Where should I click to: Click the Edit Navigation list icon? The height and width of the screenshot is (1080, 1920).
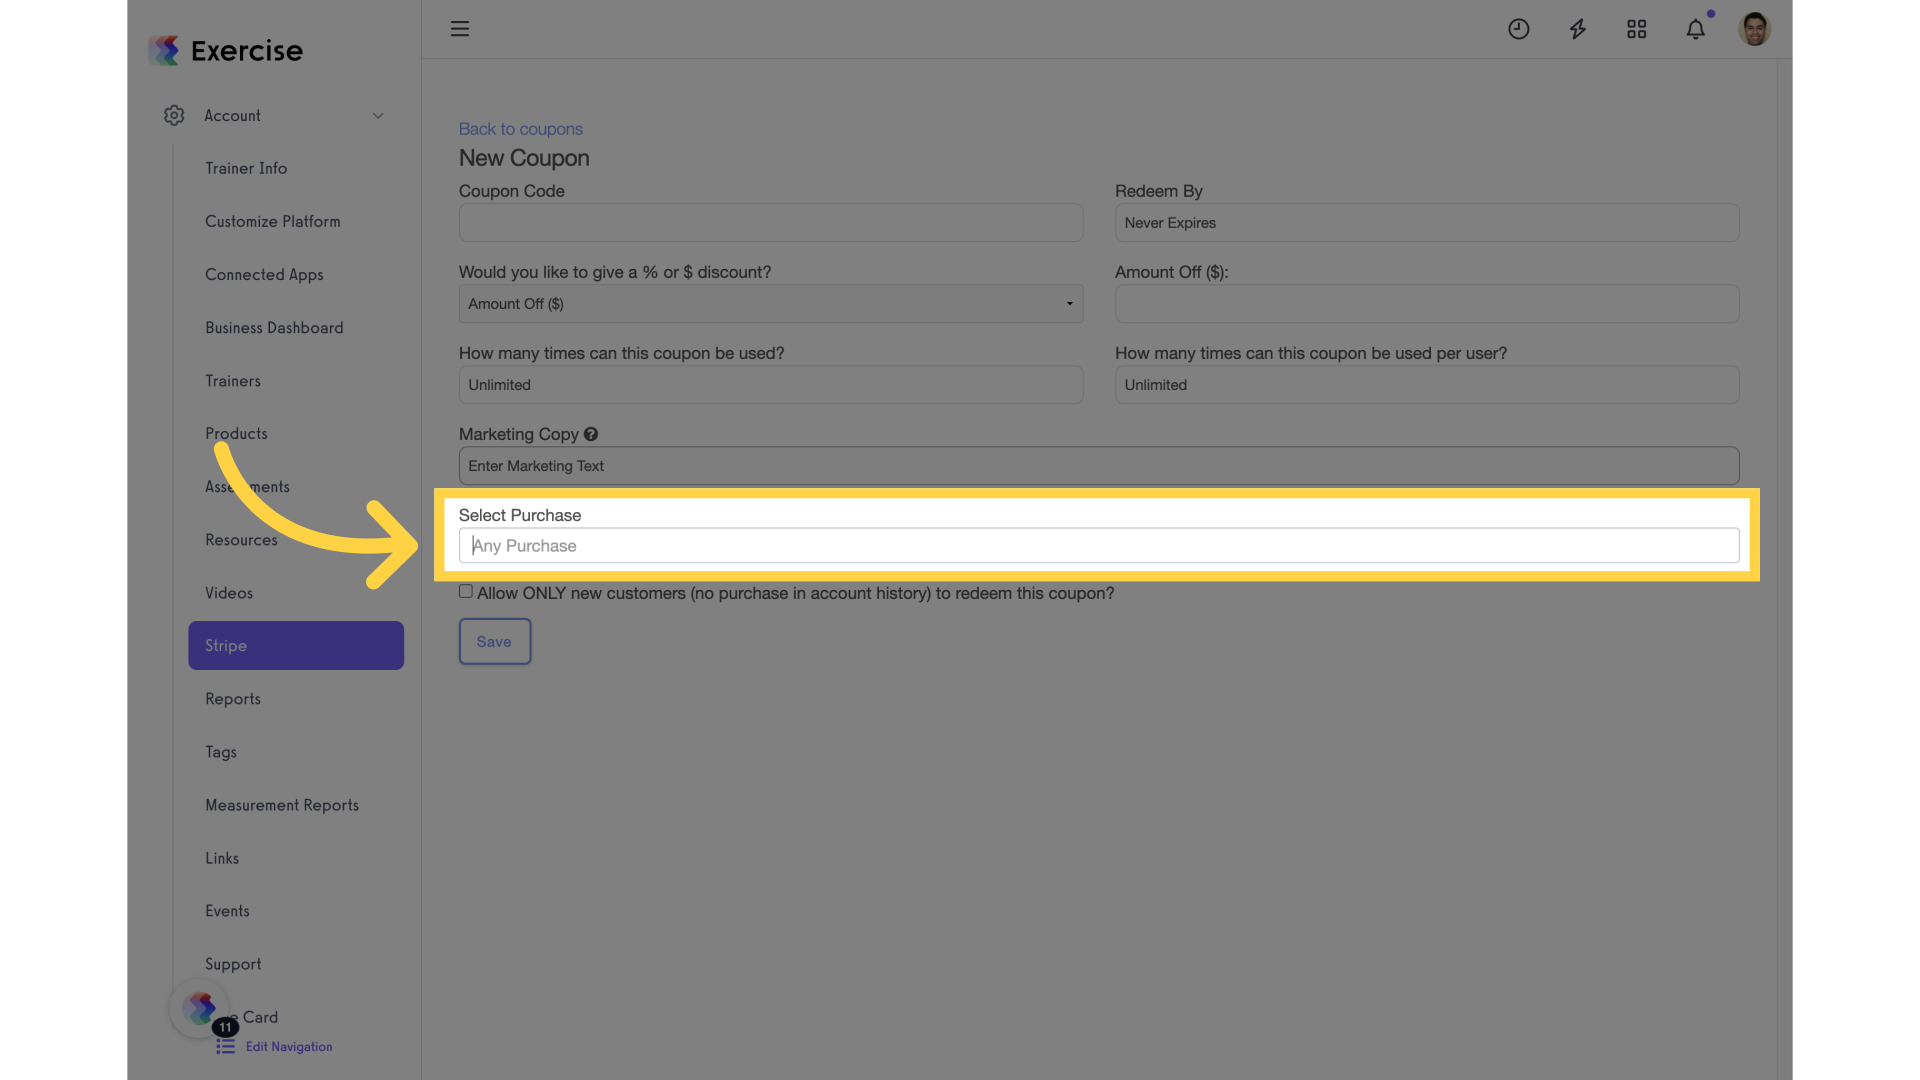coord(226,1046)
